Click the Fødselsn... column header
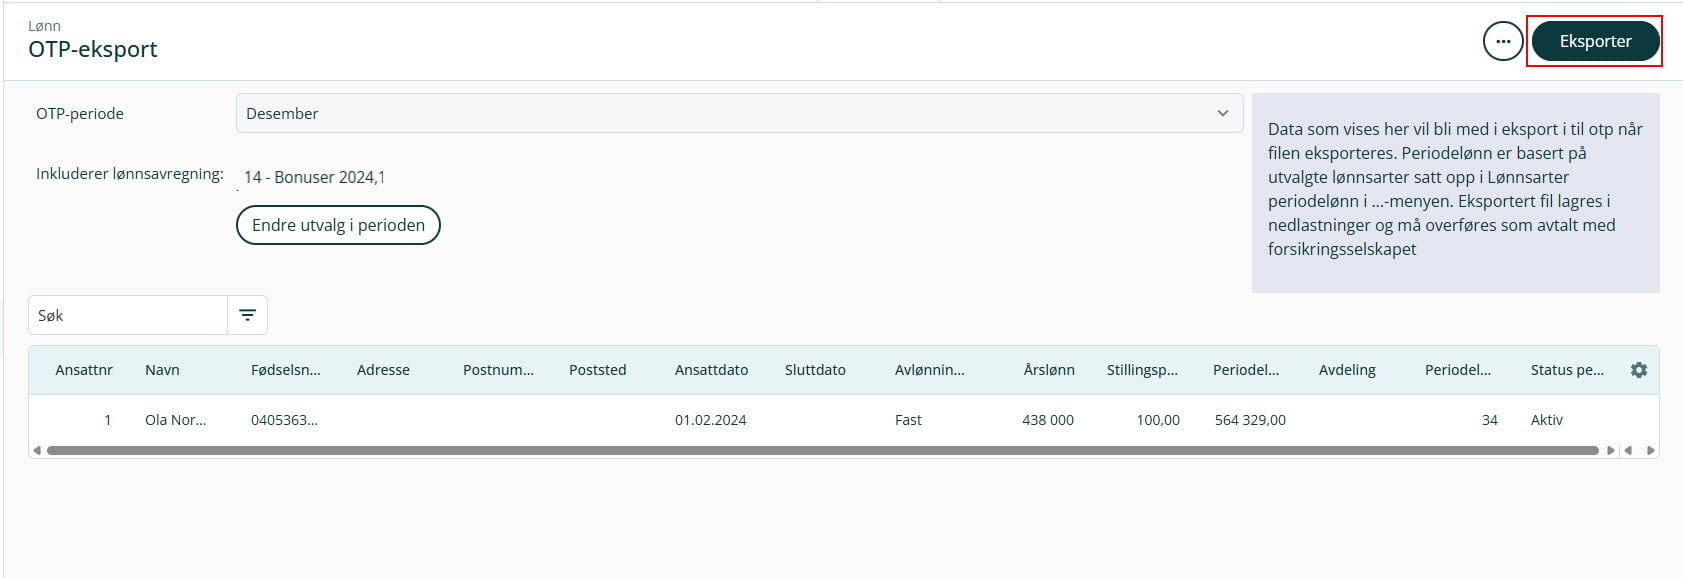The height and width of the screenshot is (578, 1683). click(x=285, y=370)
